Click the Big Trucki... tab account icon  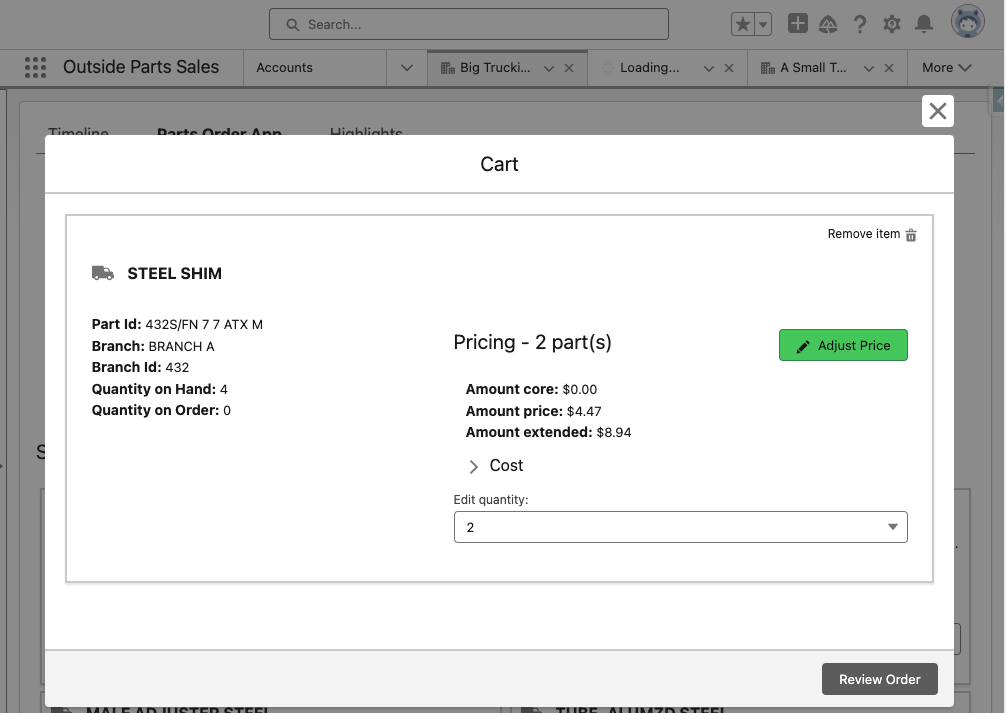[448, 68]
